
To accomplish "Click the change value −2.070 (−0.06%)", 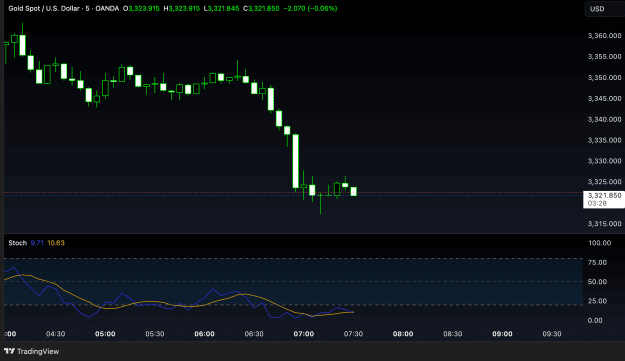I will pos(310,8).
